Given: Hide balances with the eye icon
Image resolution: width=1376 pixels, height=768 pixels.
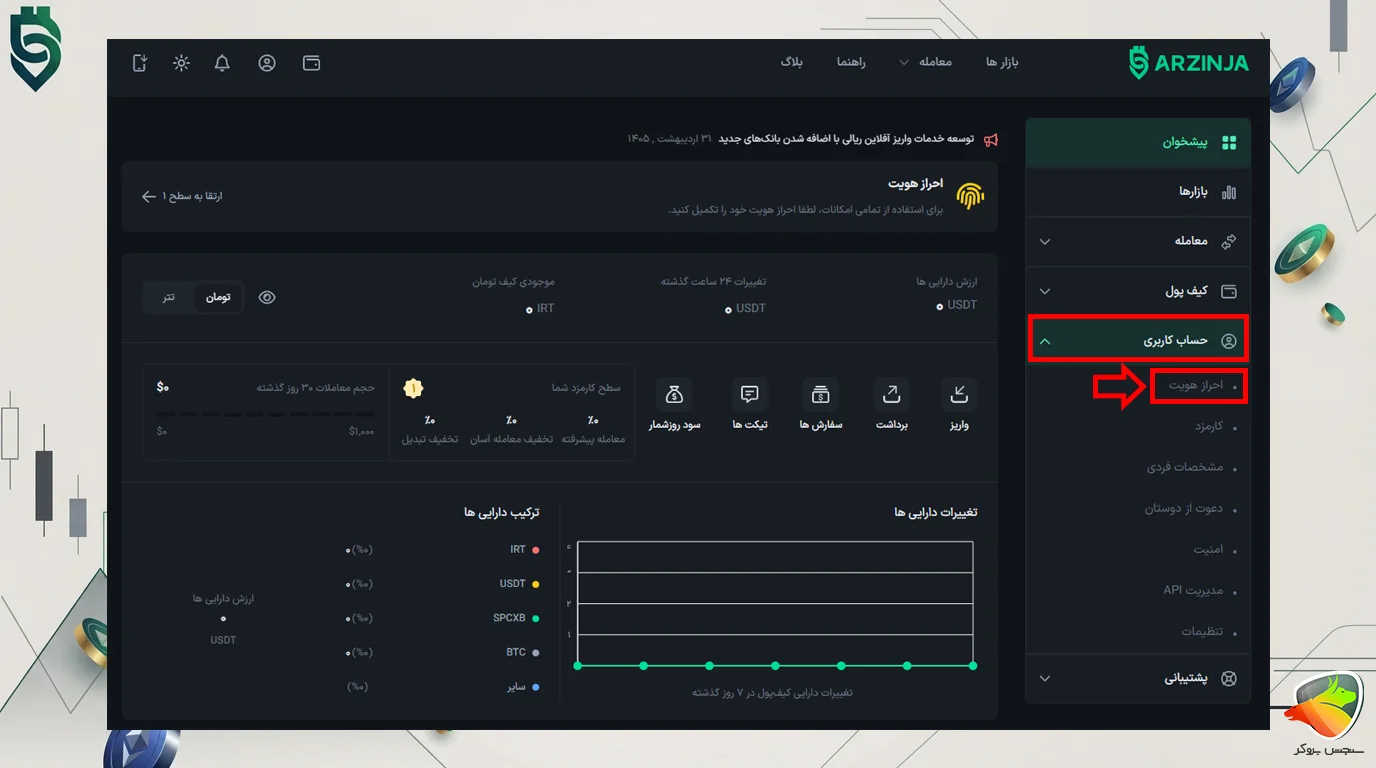Looking at the screenshot, I should (267, 297).
